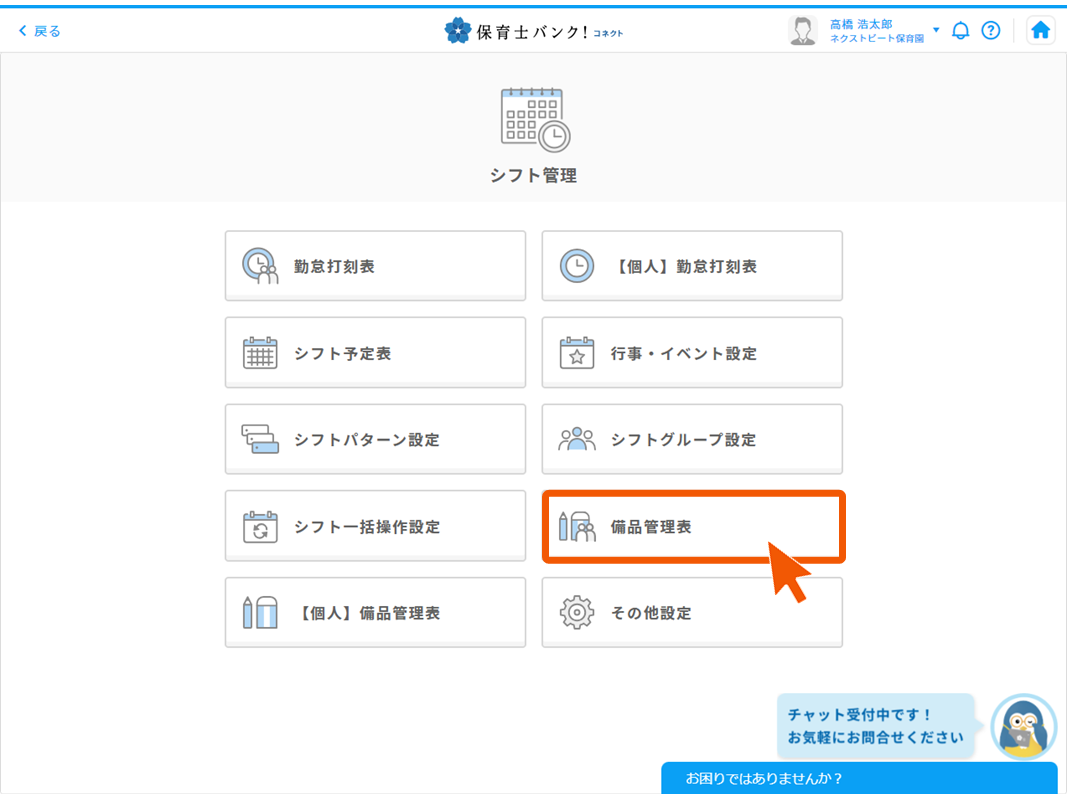Image resolution: width=1067 pixels, height=800 pixels.
Task: Go back using 戻る link
Action: click(x=40, y=31)
